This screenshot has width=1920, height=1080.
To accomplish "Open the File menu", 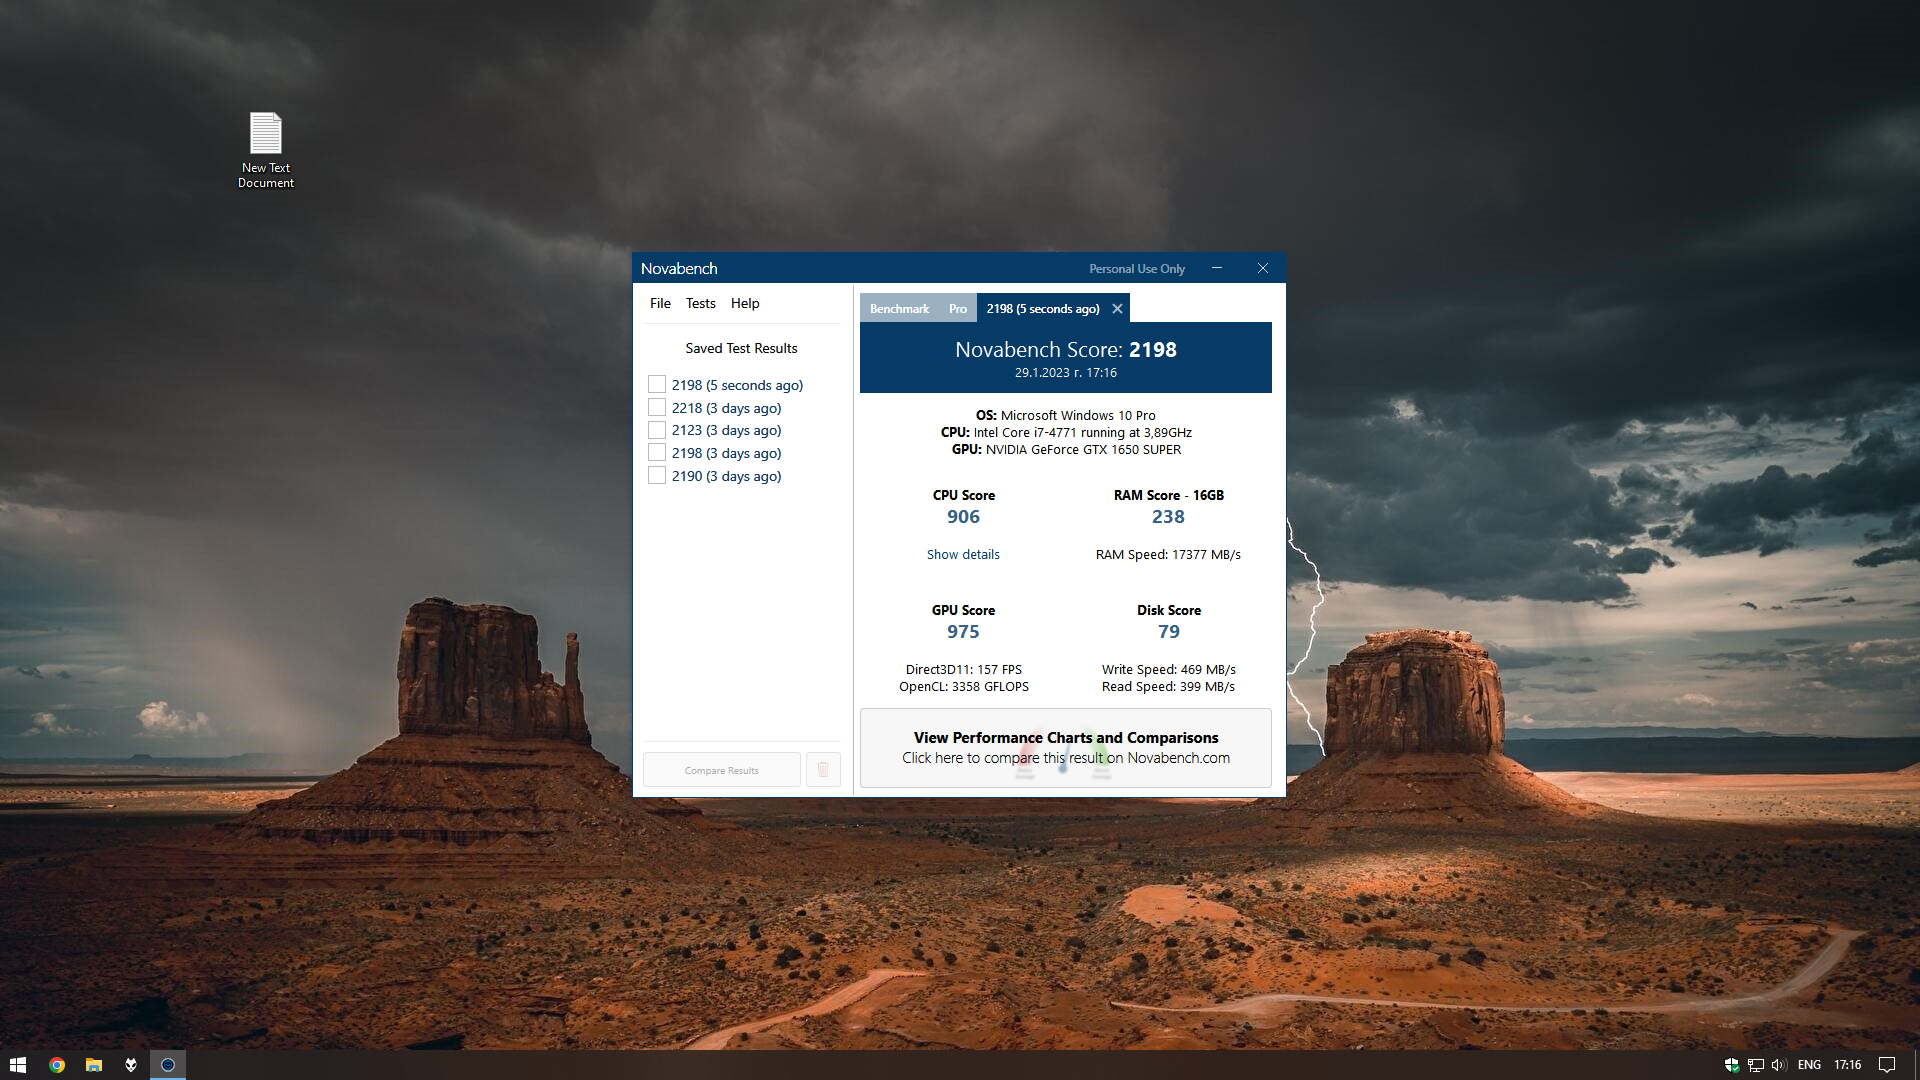I will [660, 303].
